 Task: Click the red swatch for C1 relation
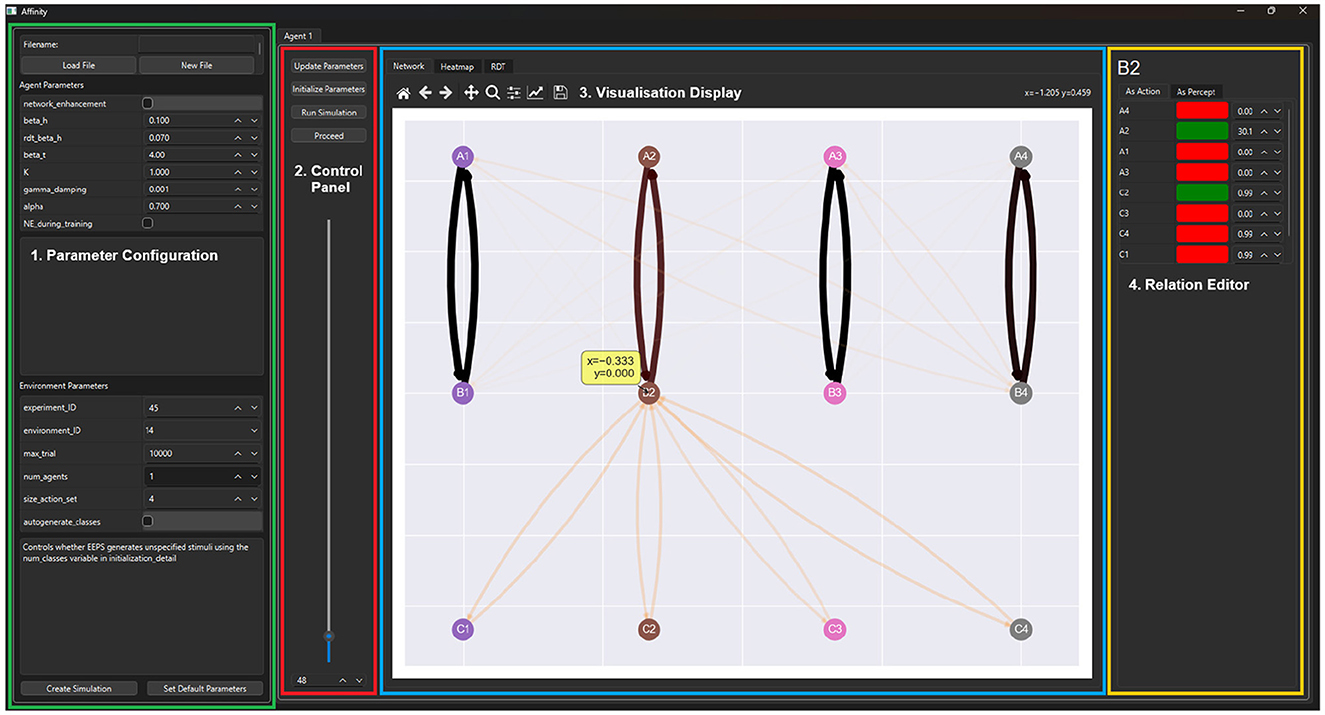click(1201, 254)
